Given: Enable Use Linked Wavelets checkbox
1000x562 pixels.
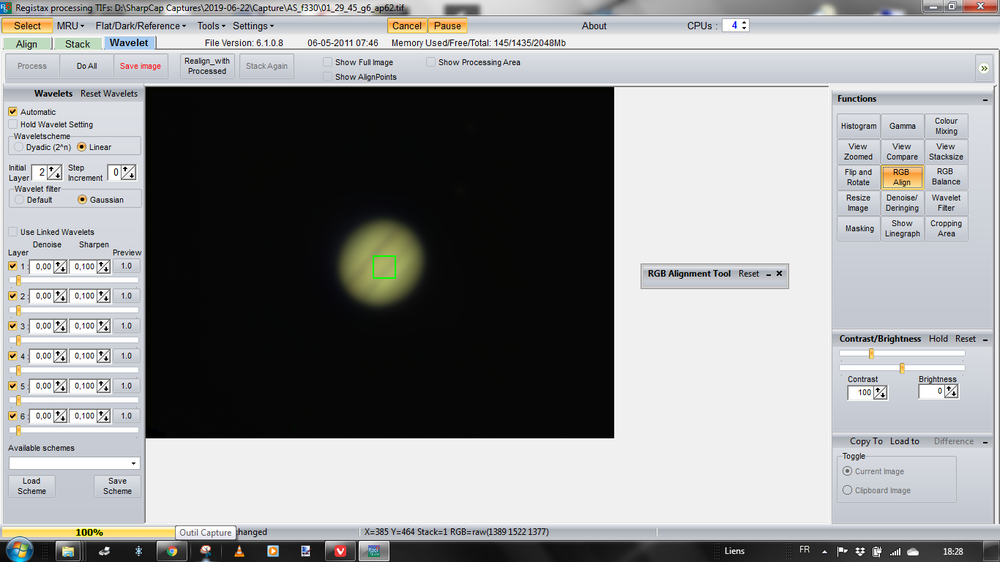Looking at the screenshot, I should 13,232.
